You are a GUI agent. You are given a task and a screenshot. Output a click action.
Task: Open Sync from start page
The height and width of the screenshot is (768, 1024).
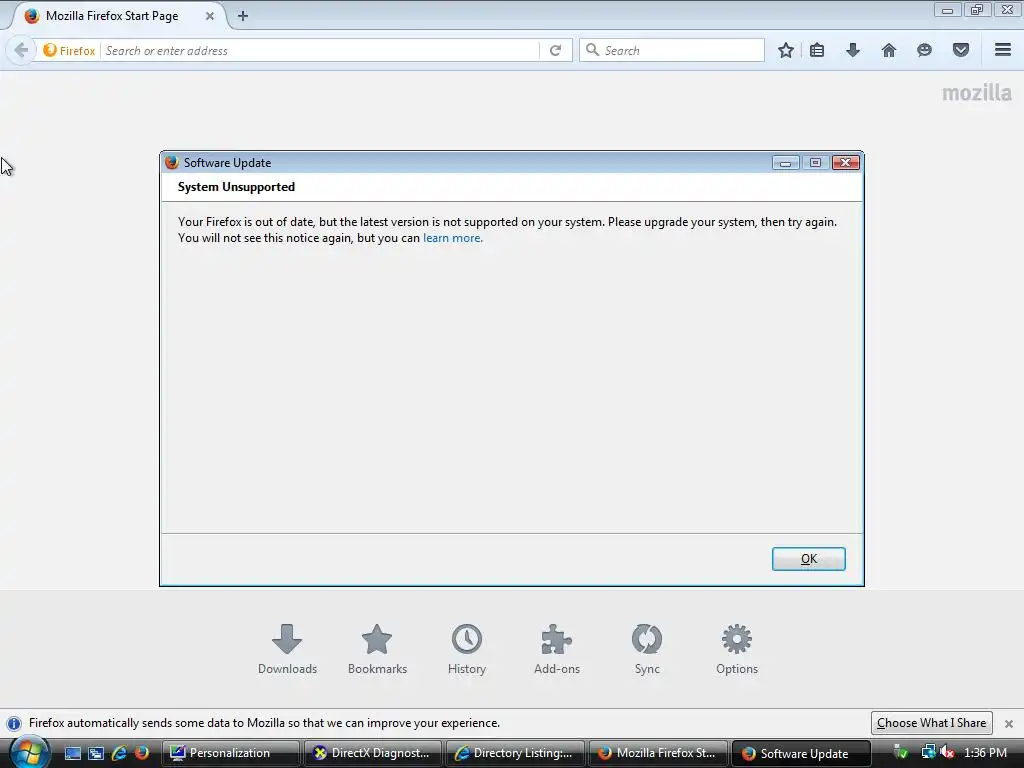pos(647,649)
